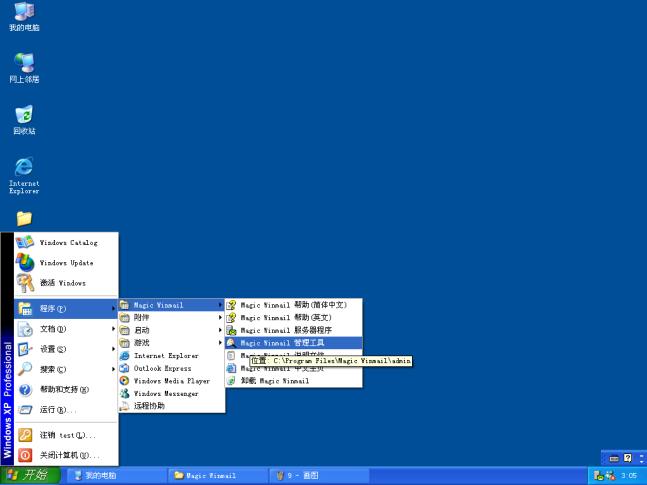
Task: Click the 卸载 Magic Winmail uninstall icon
Action: [x=231, y=381]
